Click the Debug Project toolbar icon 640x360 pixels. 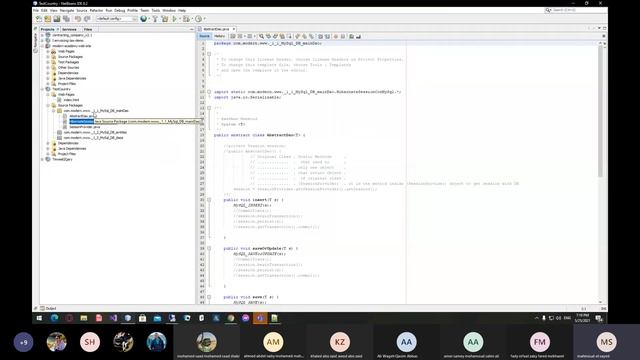(186, 19)
